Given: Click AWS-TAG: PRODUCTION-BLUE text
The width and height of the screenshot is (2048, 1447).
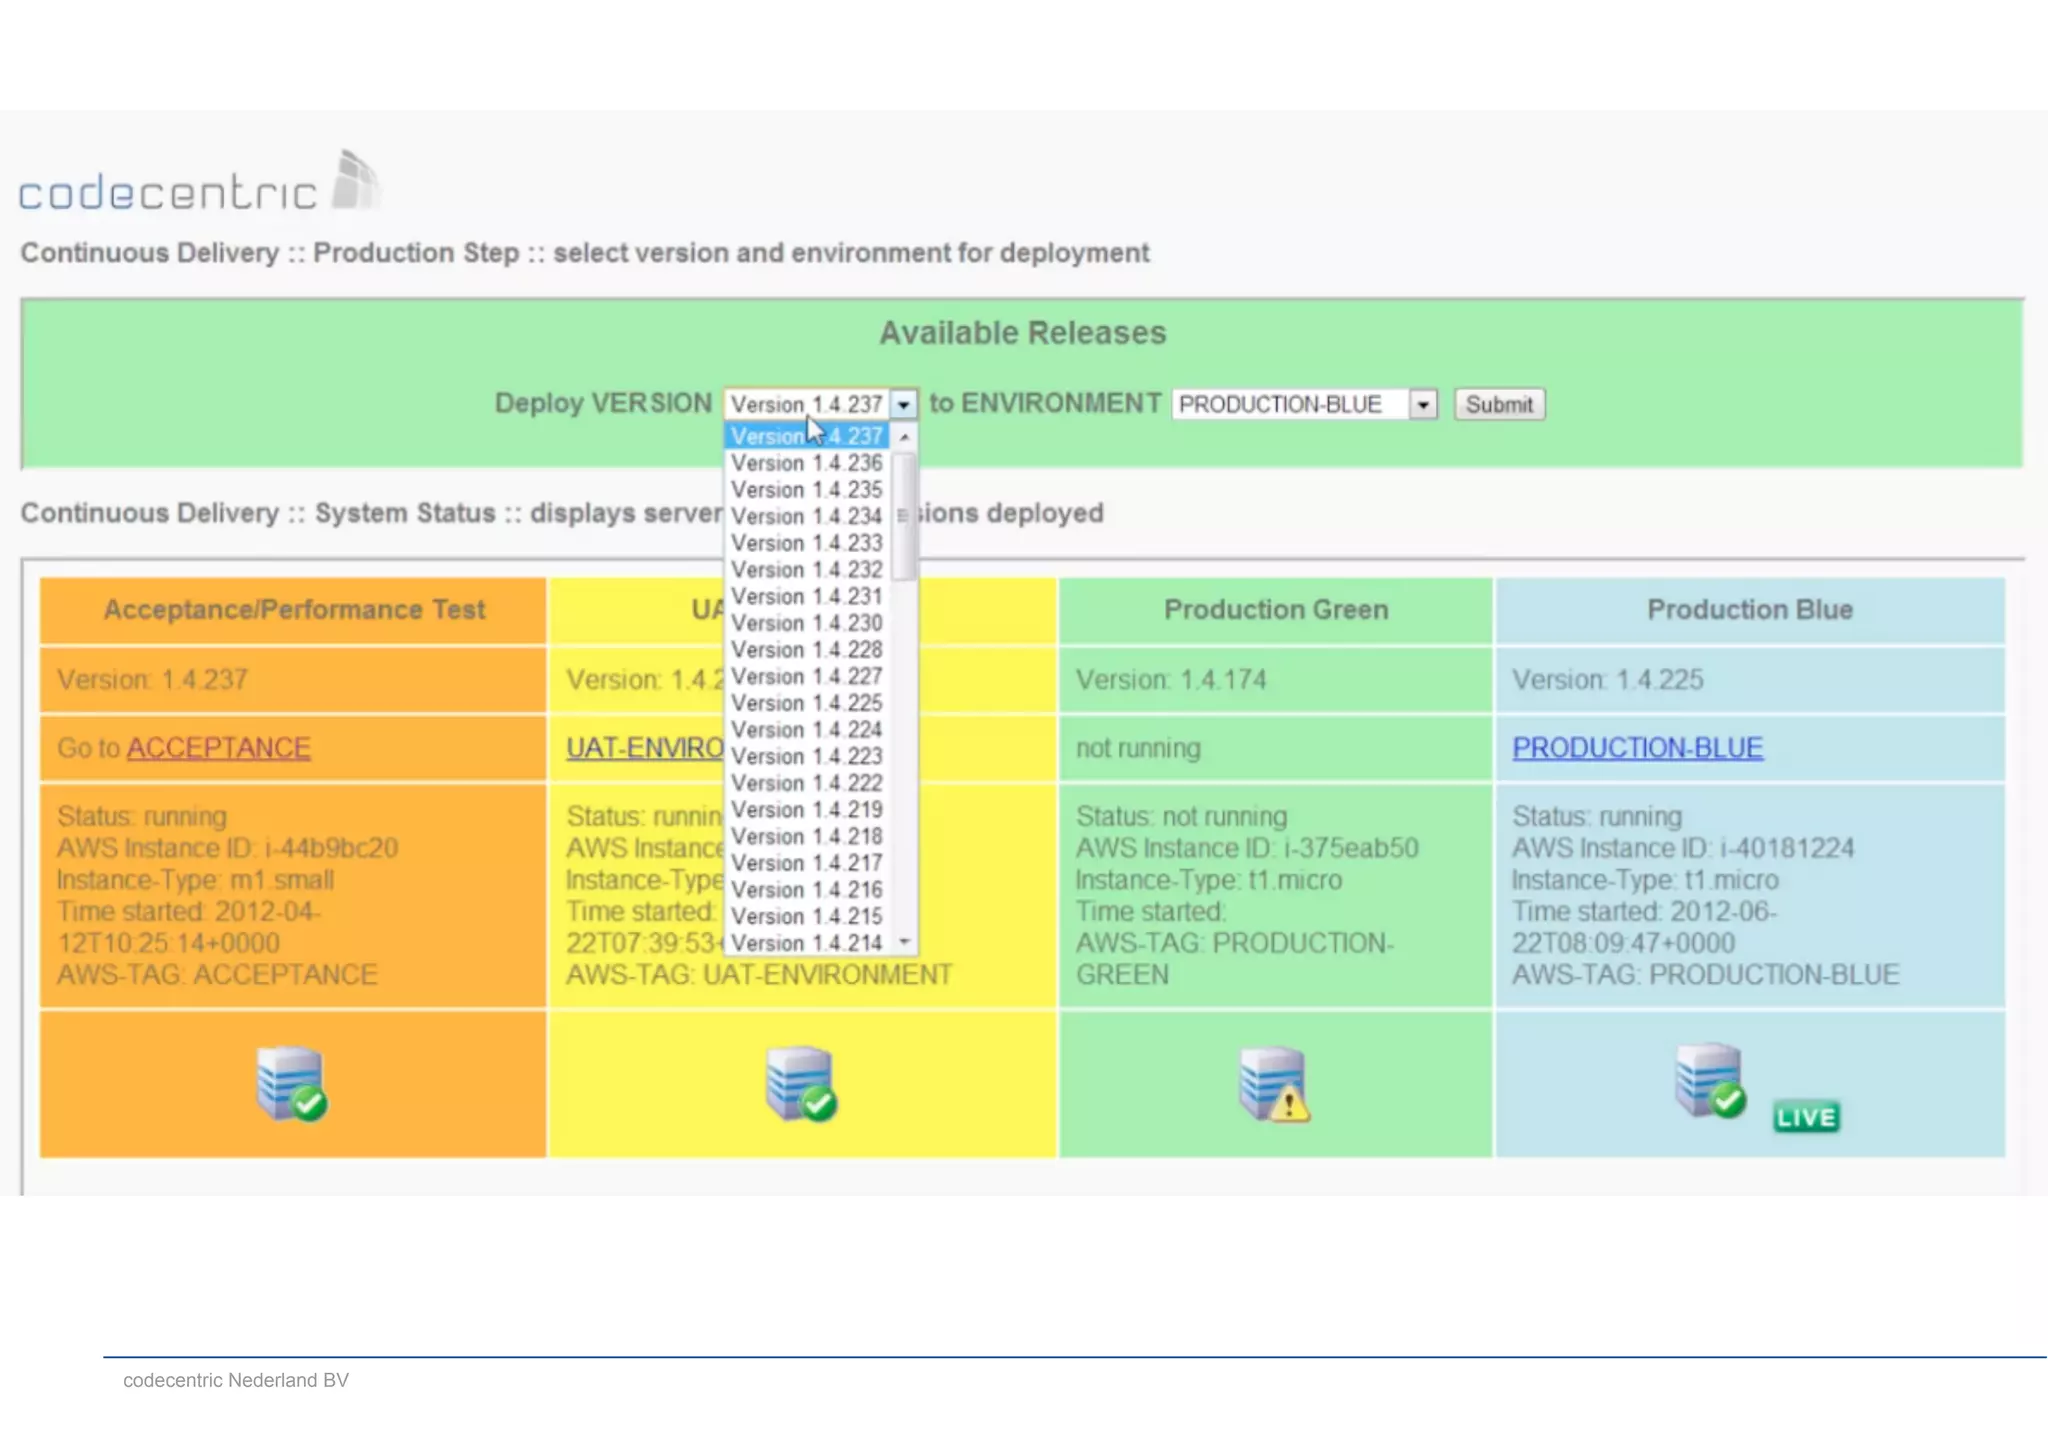Looking at the screenshot, I should pyautogui.click(x=1705, y=975).
